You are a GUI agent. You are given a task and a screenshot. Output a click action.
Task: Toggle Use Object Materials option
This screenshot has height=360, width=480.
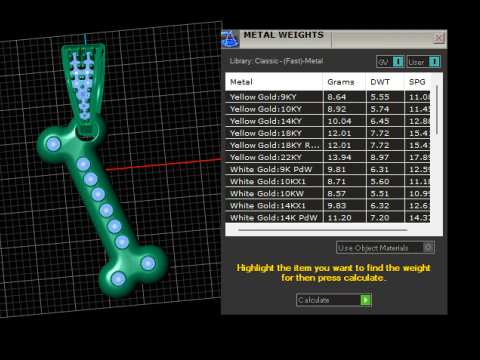pos(385,248)
